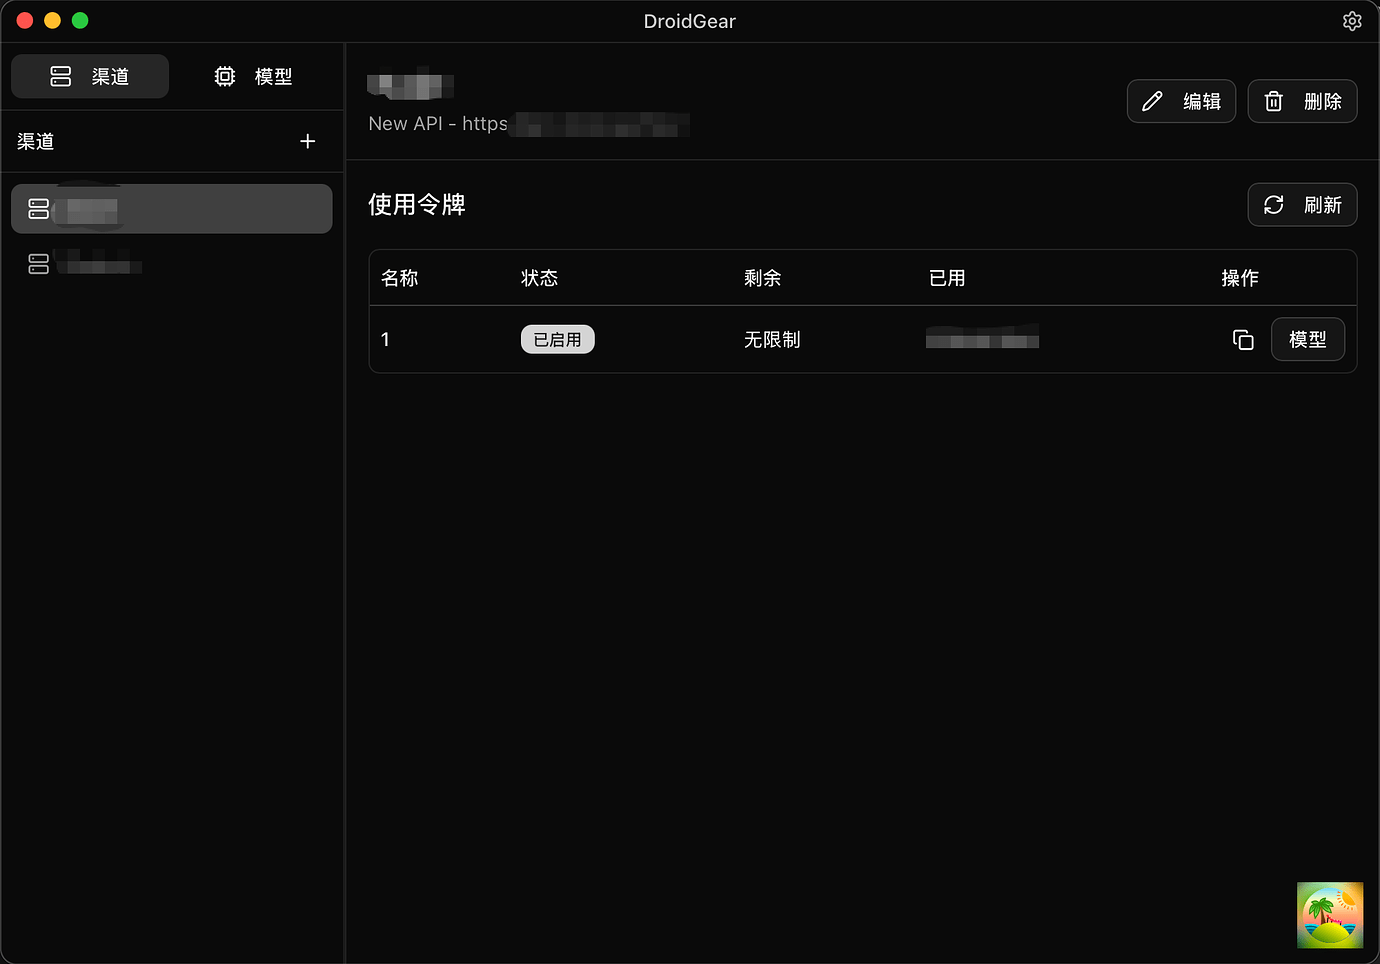Click the 已用 column header
1380x964 pixels.
point(947,278)
